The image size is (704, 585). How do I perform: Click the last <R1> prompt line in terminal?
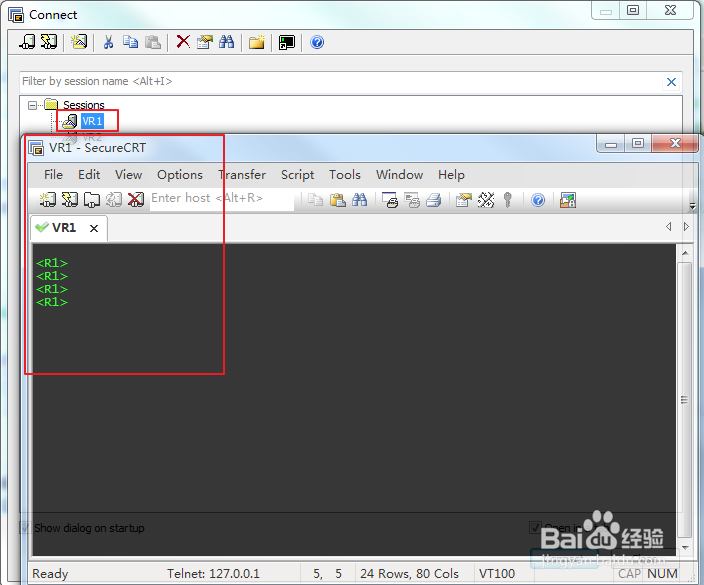click(52, 302)
